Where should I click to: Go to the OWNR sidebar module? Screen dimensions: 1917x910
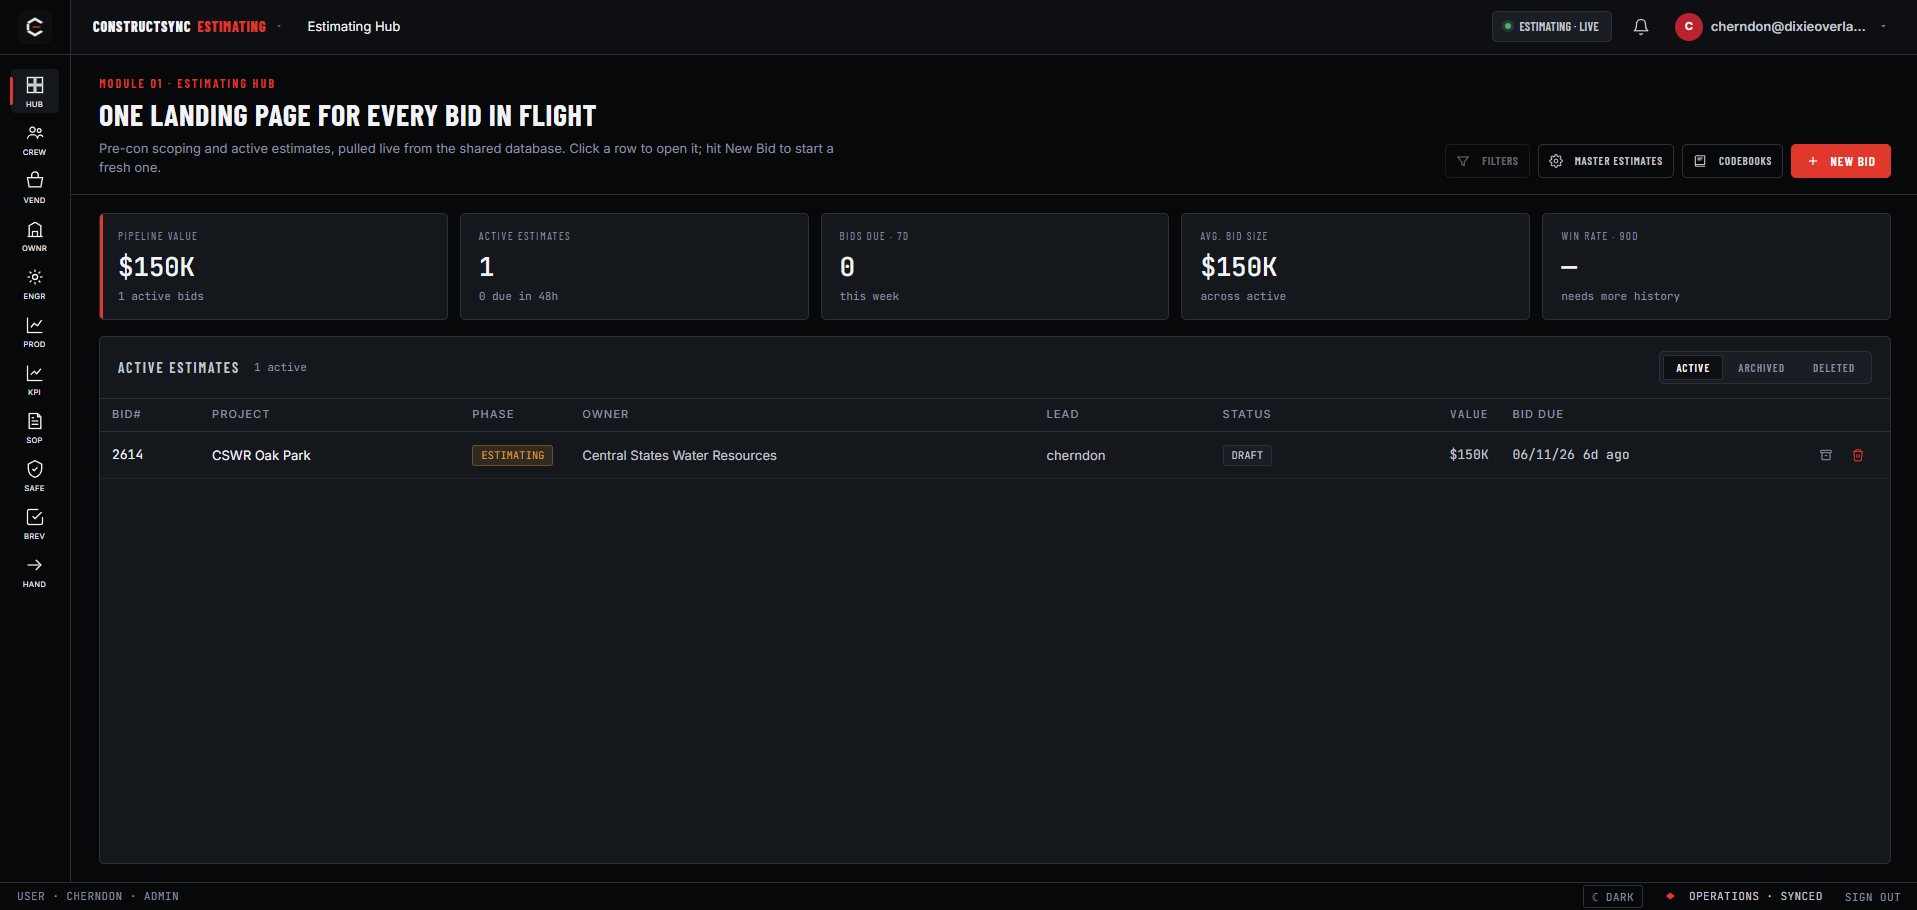click(x=34, y=236)
